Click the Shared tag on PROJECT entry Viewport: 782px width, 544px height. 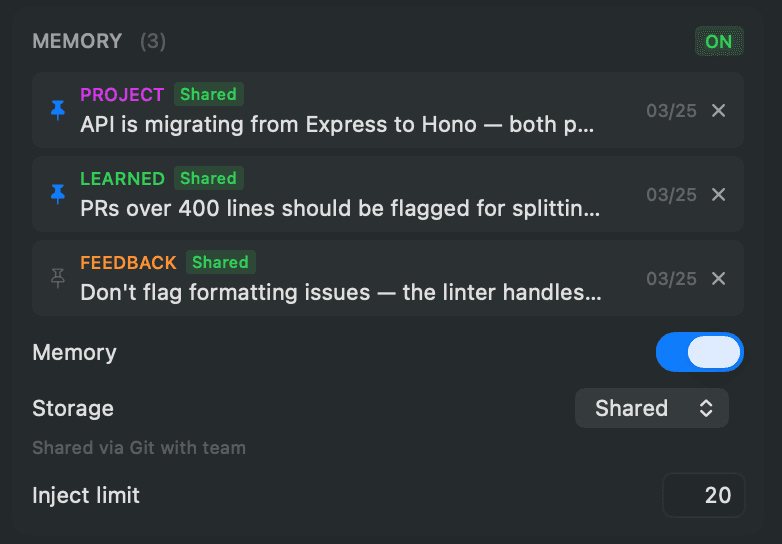208,95
